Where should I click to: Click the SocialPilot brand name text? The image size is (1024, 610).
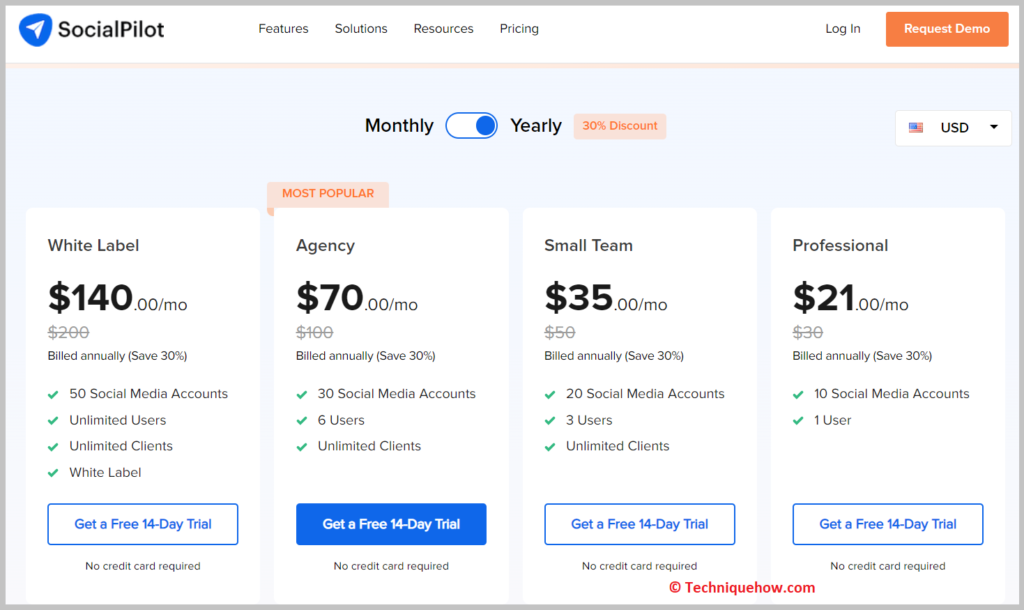point(111,29)
